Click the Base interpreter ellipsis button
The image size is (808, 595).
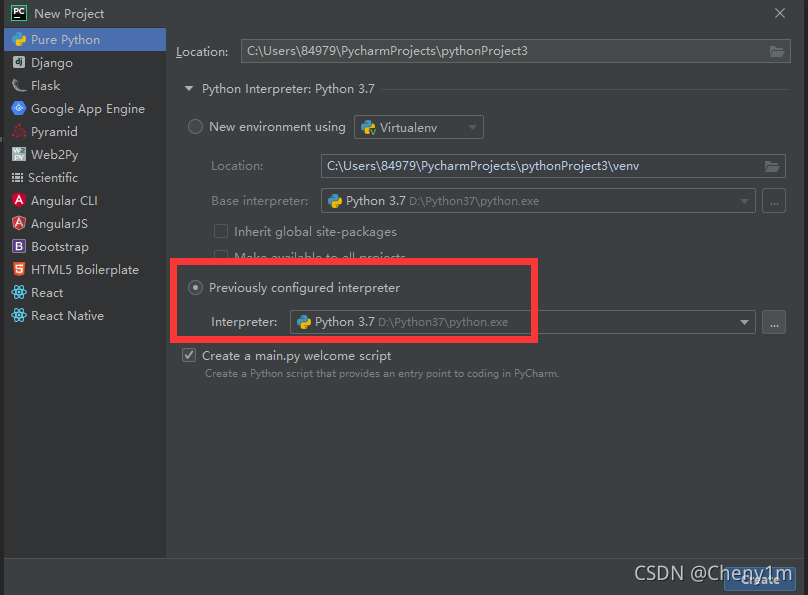pos(774,201)
